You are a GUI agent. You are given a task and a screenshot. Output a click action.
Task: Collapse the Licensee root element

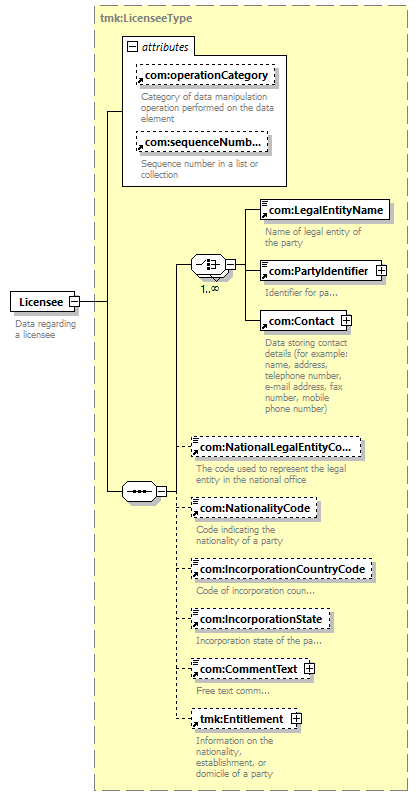(74, 302)
